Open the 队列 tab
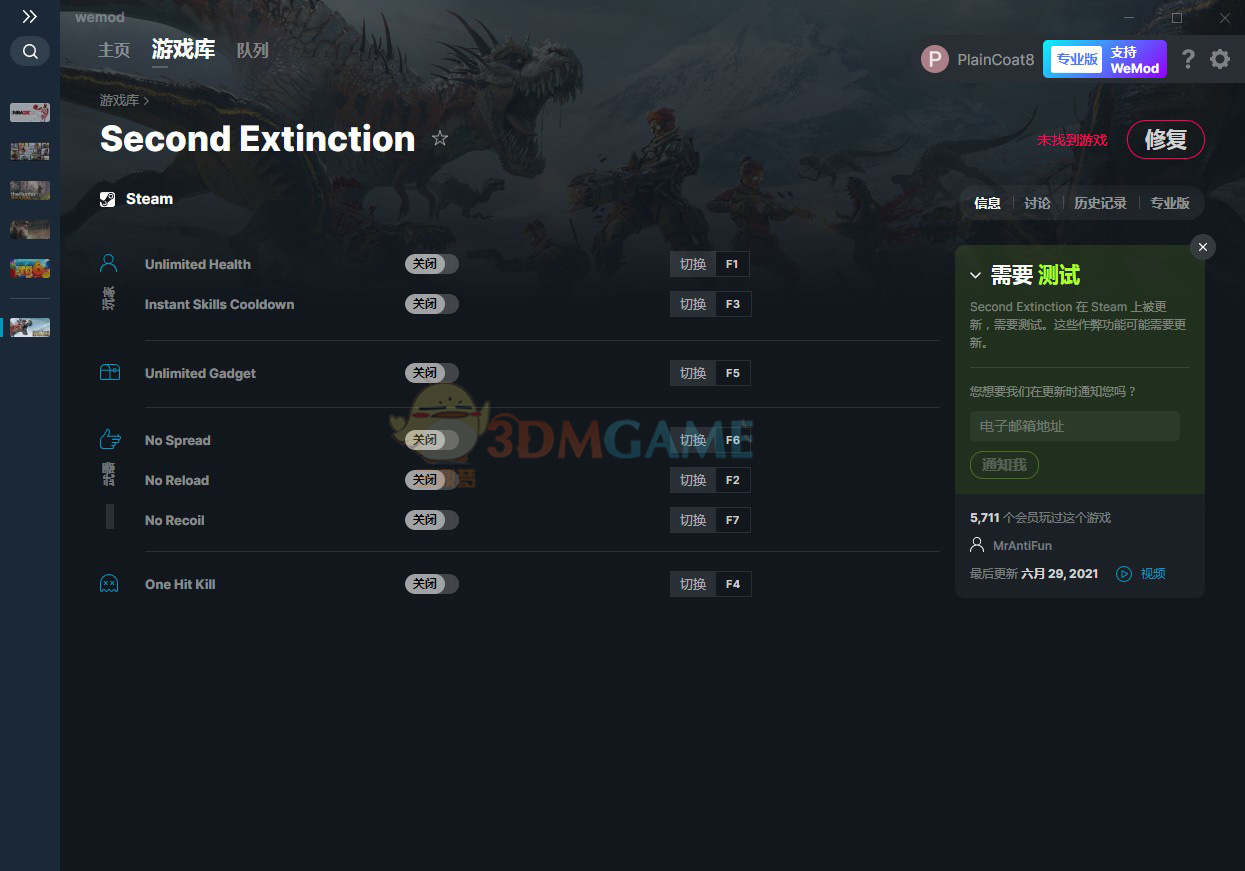This screenshot has height=871, width=1245. [x=252, y=50]
